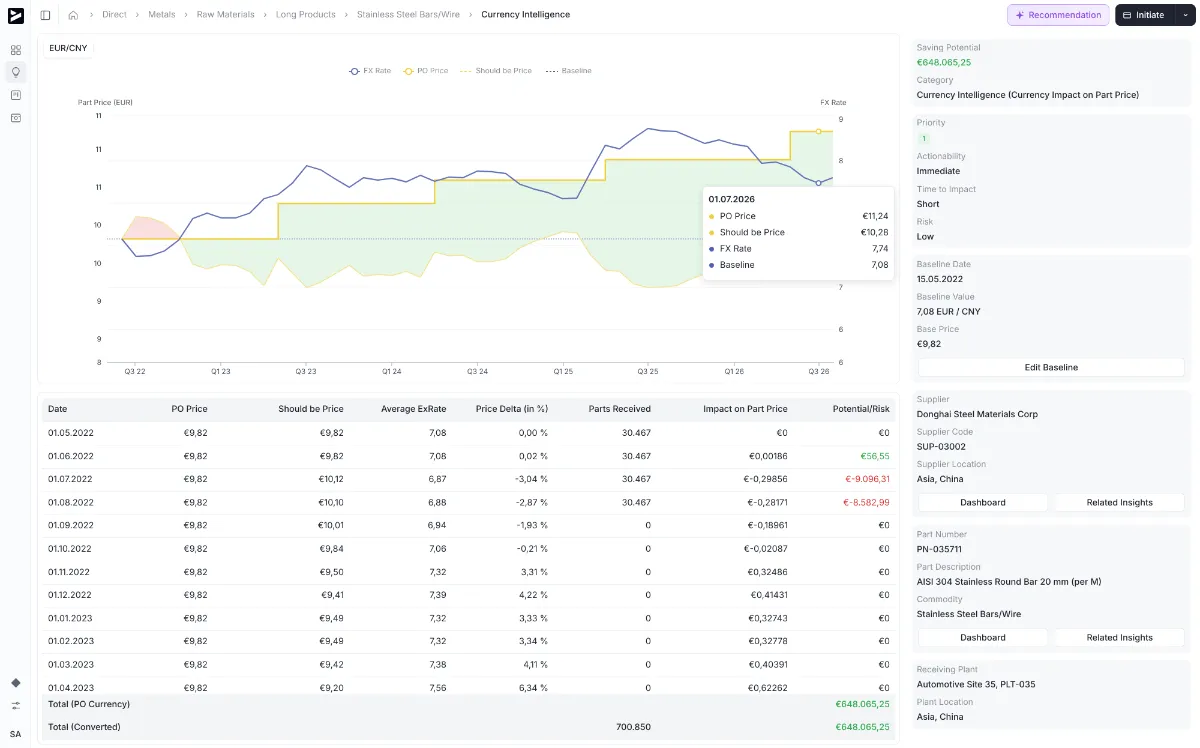
Task: Click the priority badge 1
Action: tap(924, 139)
